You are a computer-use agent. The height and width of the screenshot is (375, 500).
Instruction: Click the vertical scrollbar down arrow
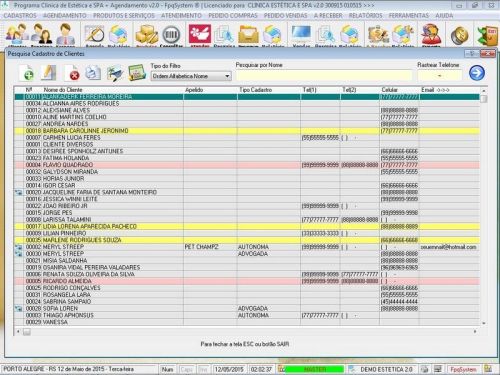point(483,323)
